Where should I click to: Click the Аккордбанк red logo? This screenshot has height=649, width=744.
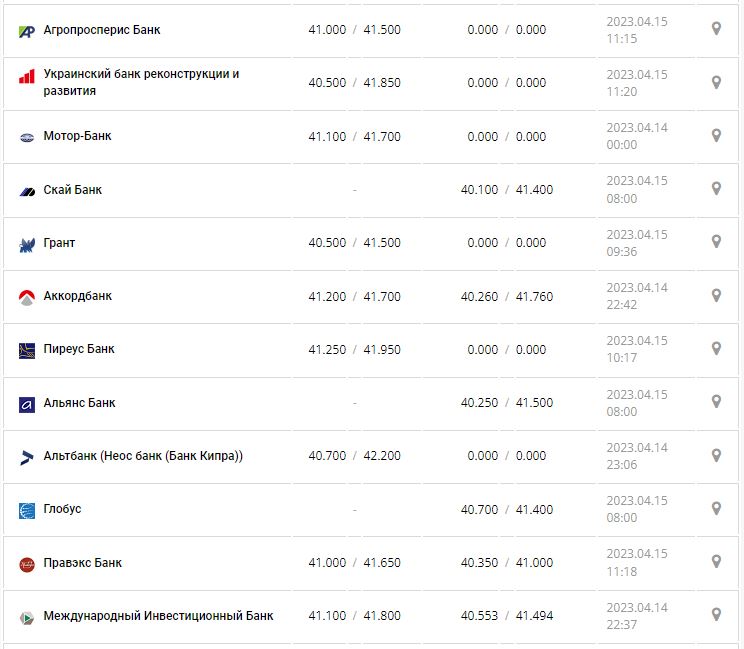pyautogui.click(x=27, y=297)
